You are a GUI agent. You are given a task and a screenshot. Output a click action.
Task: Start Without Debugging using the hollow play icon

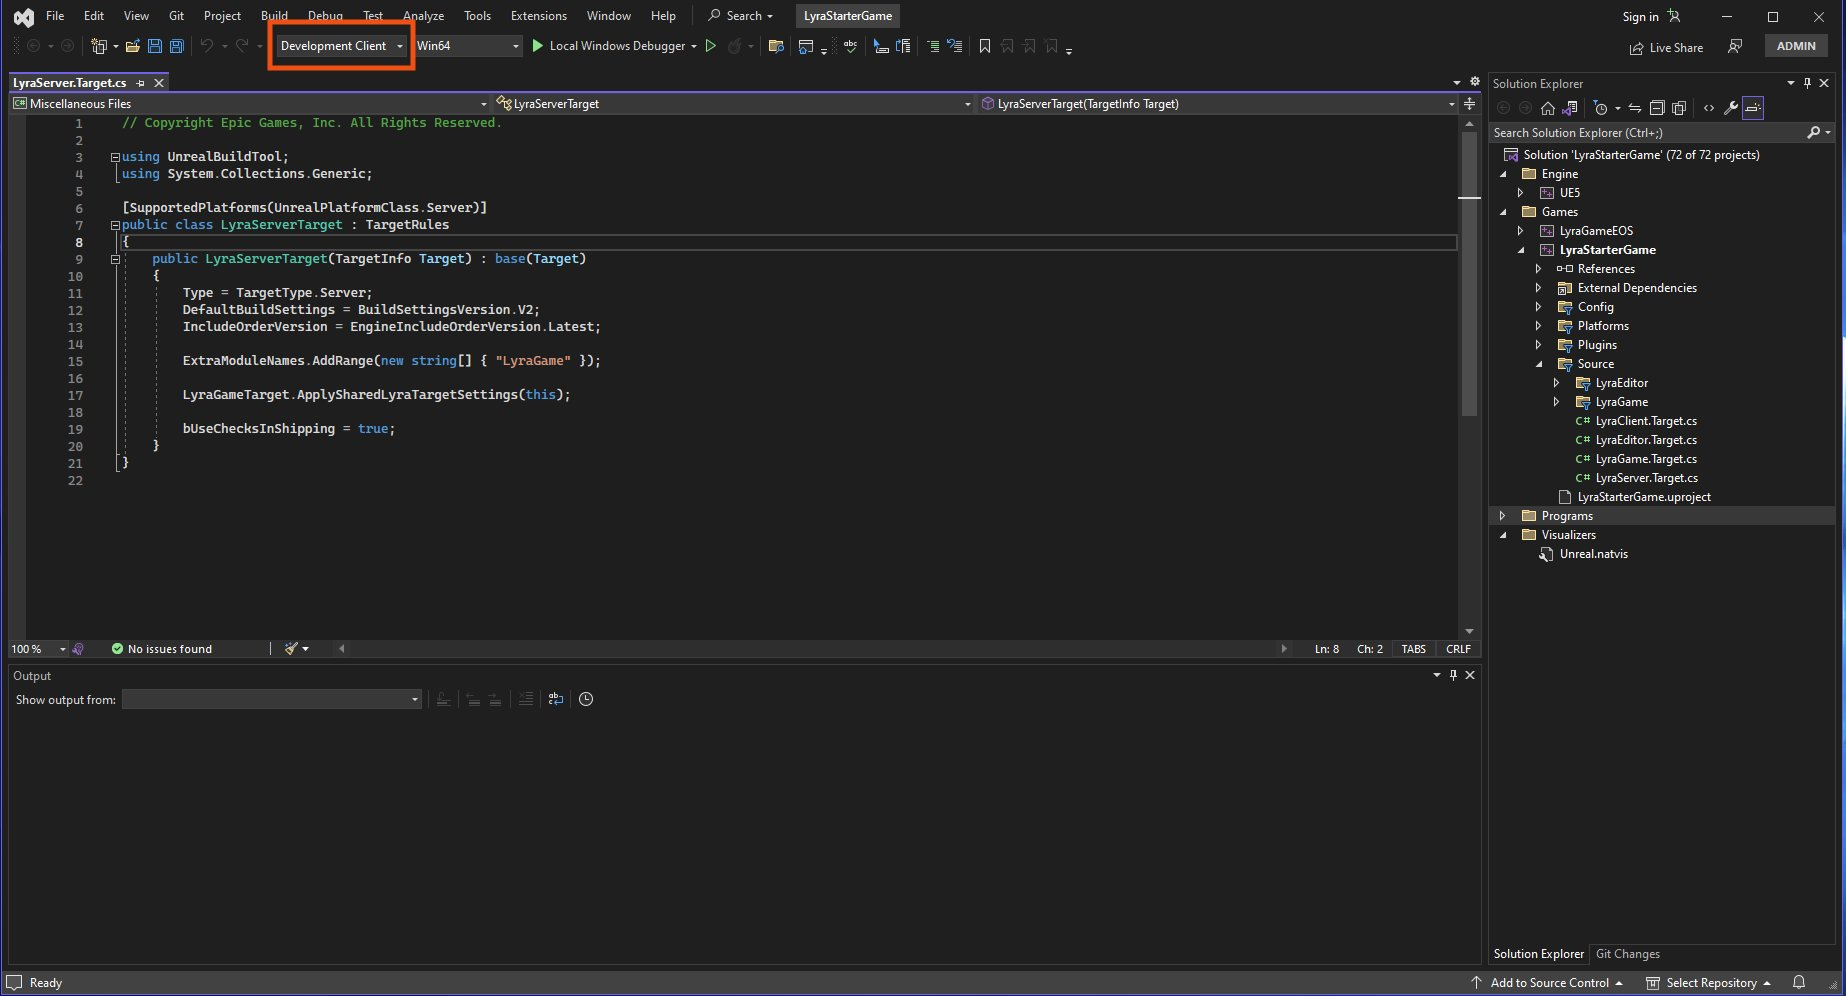point(711,46)
